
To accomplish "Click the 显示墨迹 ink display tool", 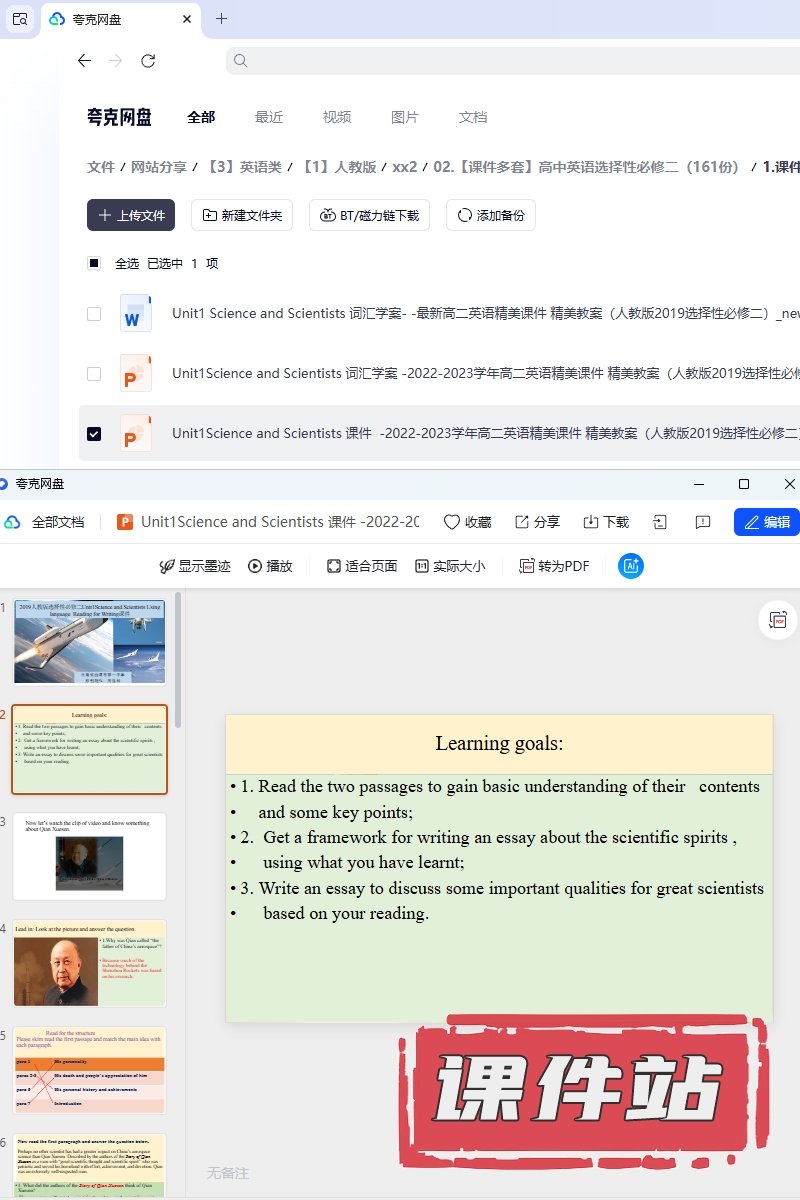I will (195, 566).
